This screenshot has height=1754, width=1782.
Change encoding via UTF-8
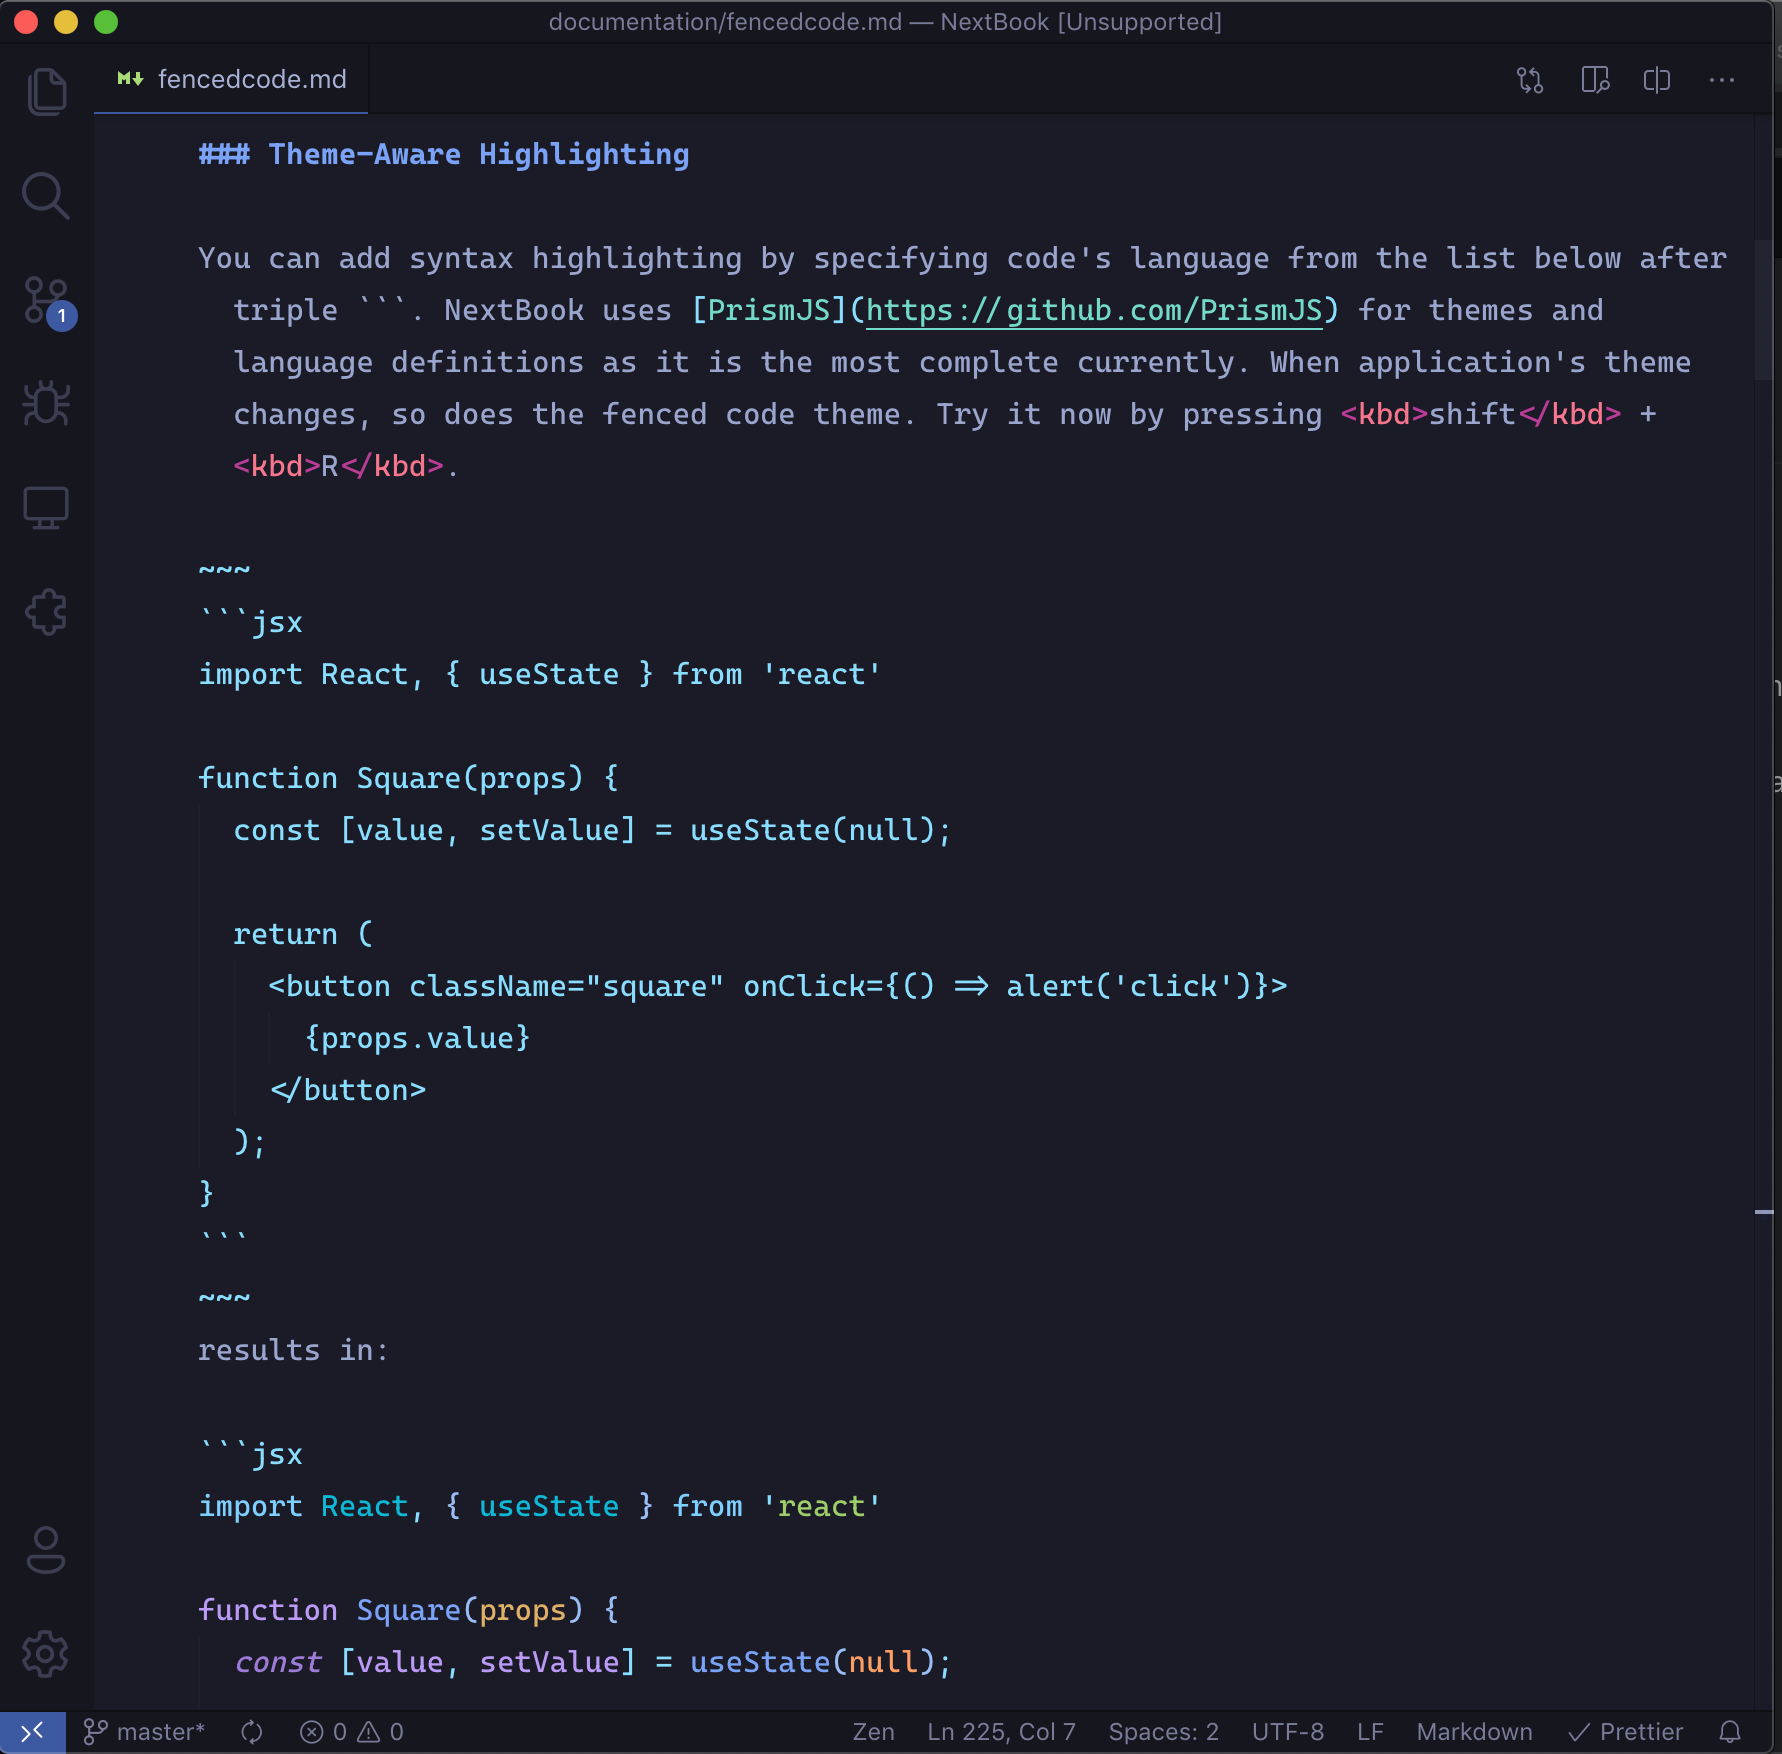(1288, 1732)
